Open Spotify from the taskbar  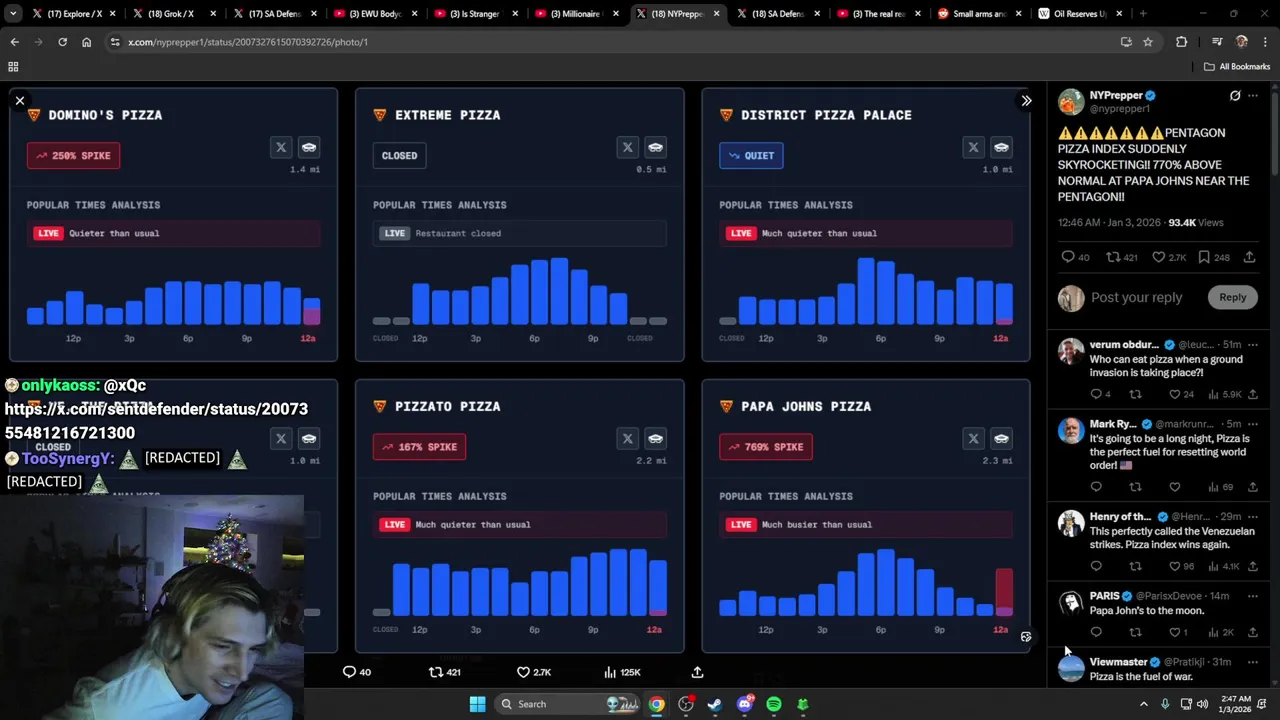(773, 704)
